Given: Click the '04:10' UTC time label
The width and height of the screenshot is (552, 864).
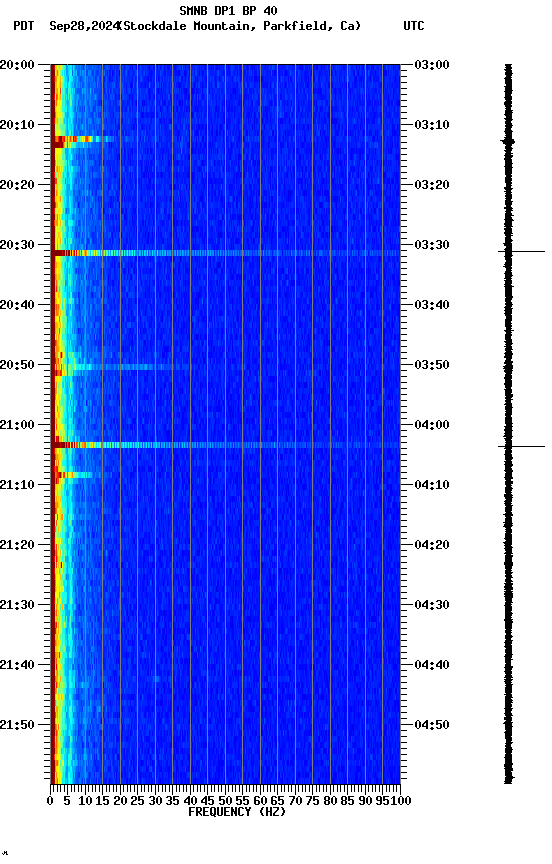Looking at the screenshot, I should tap(432, 485).
